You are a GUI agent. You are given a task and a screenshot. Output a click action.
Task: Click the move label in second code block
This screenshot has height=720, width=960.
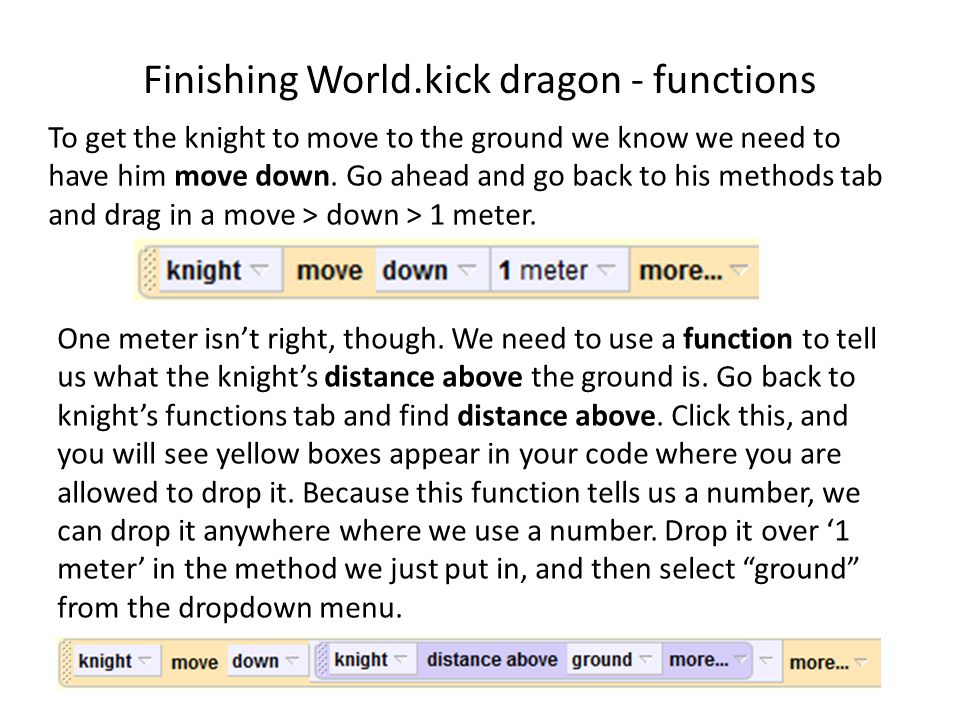point(195,662)
